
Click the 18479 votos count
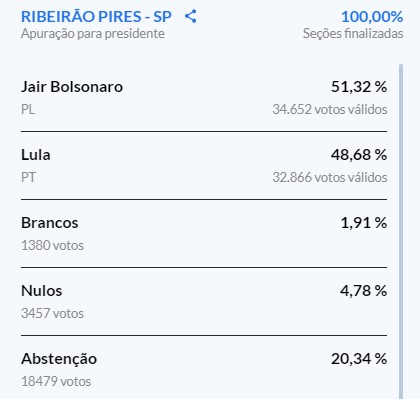[56, 381]
